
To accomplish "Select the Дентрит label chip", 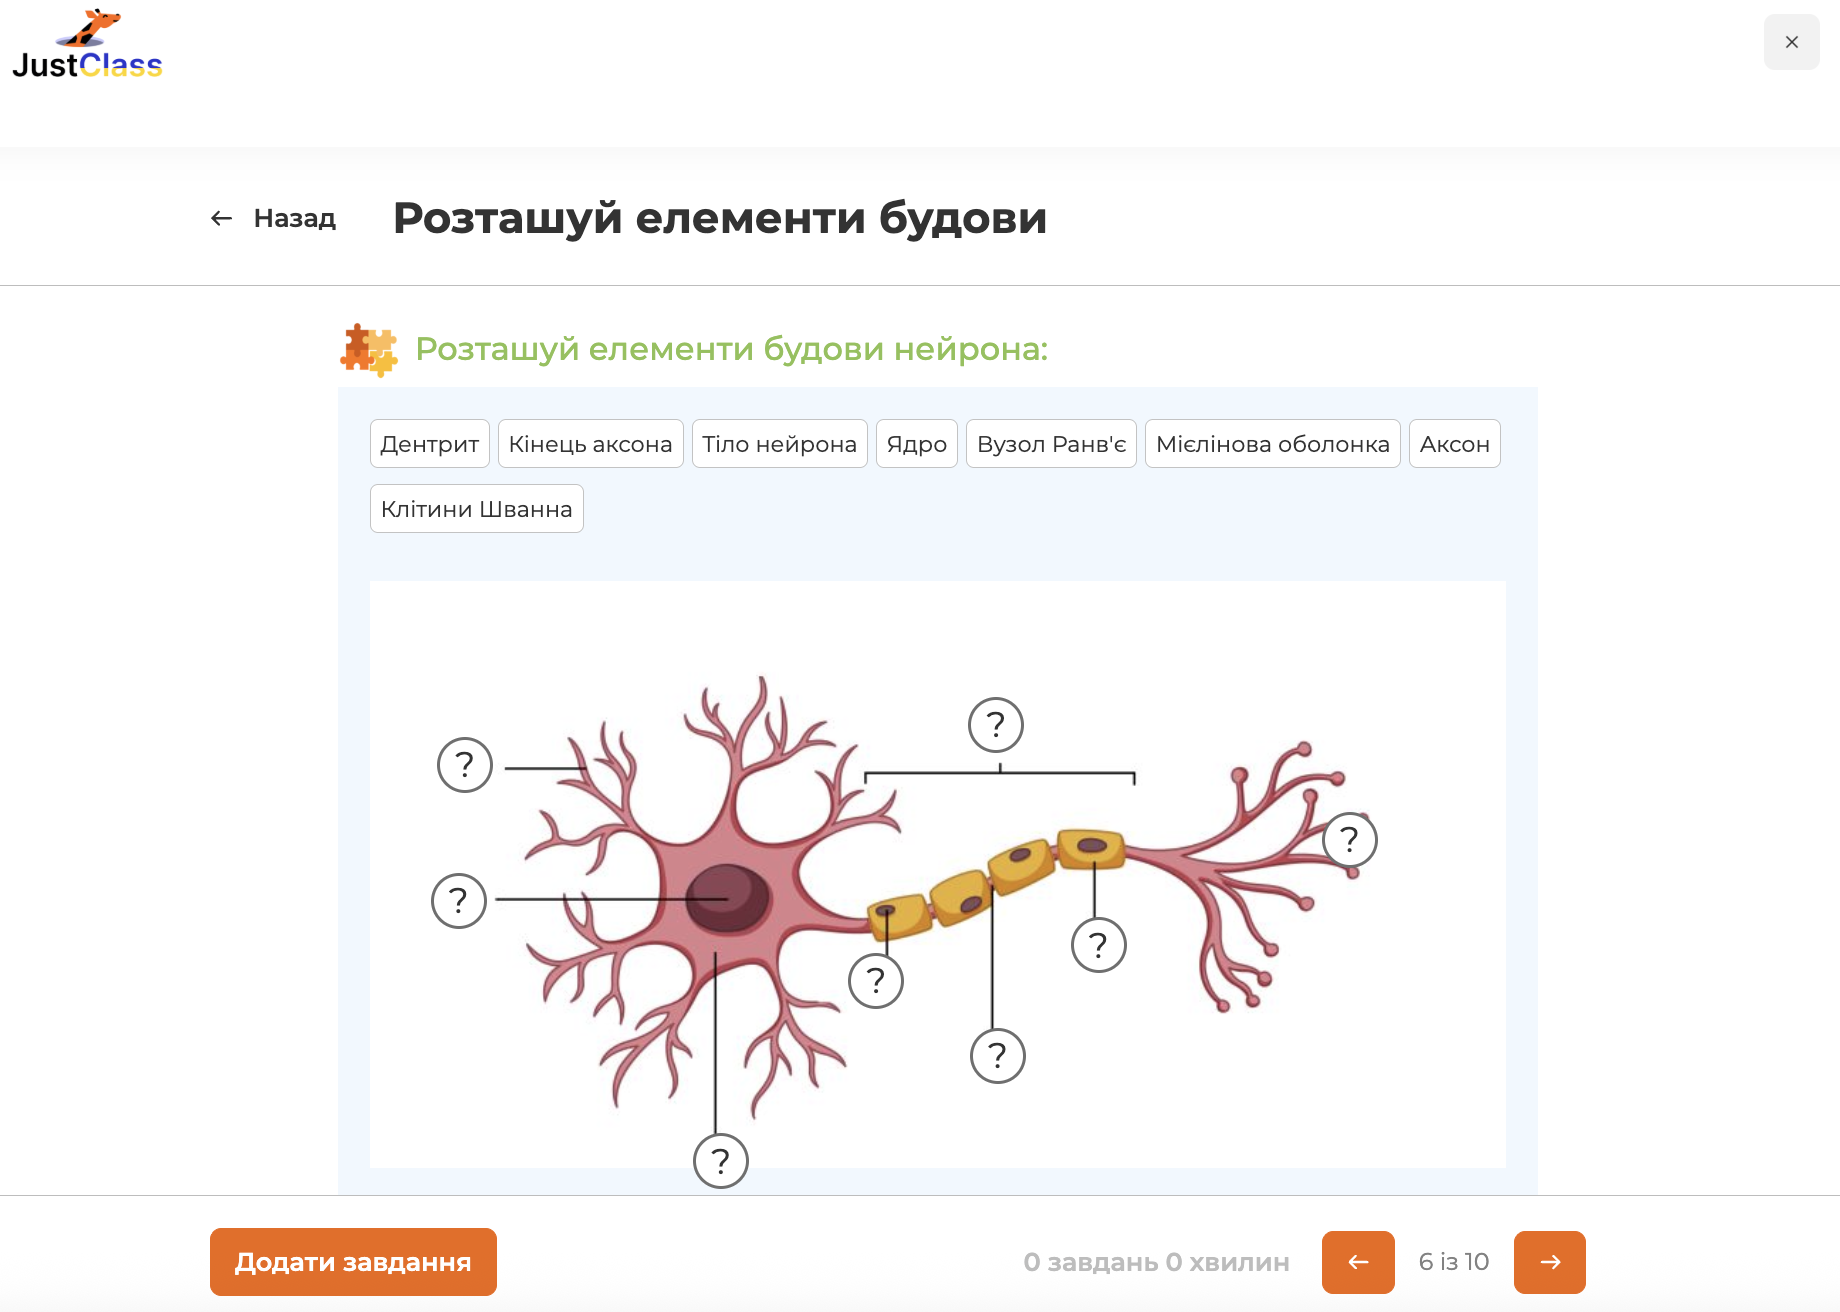I will (429, 443).
